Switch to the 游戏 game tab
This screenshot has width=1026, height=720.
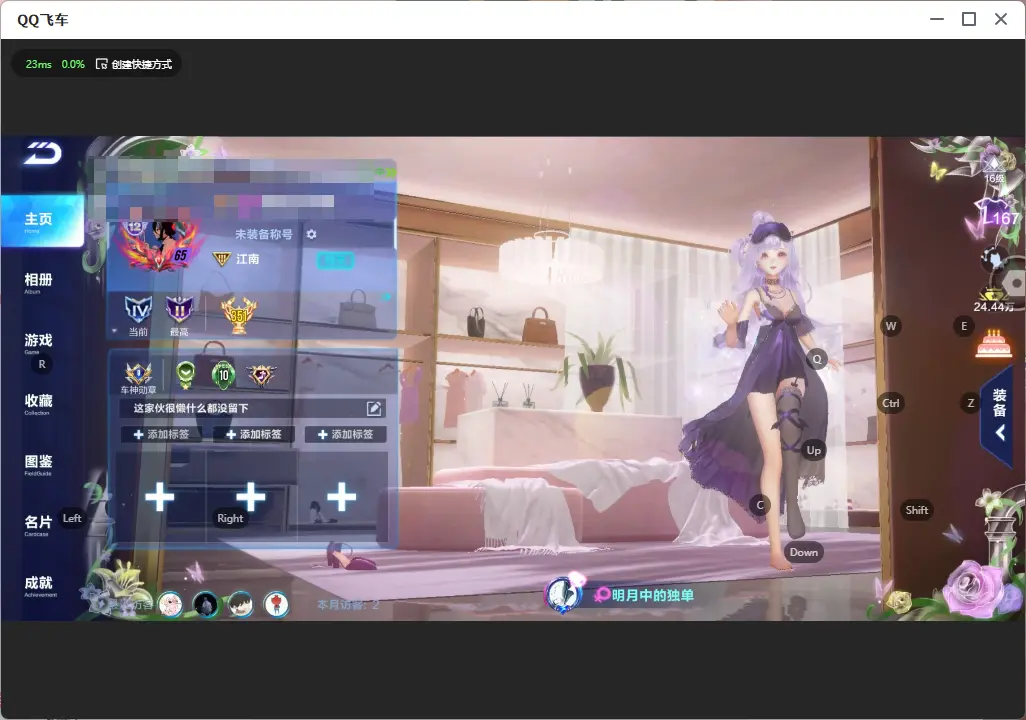pos(38,342)
